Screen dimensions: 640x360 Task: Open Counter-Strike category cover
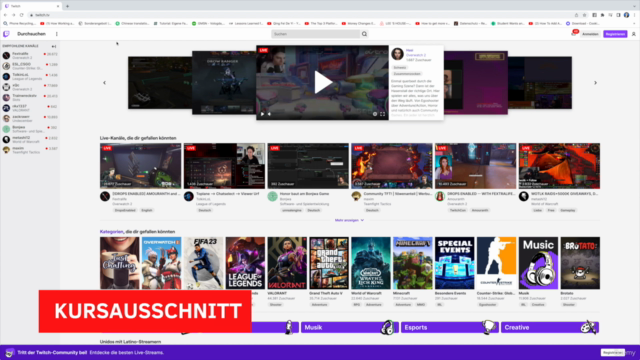pos(496,263)
